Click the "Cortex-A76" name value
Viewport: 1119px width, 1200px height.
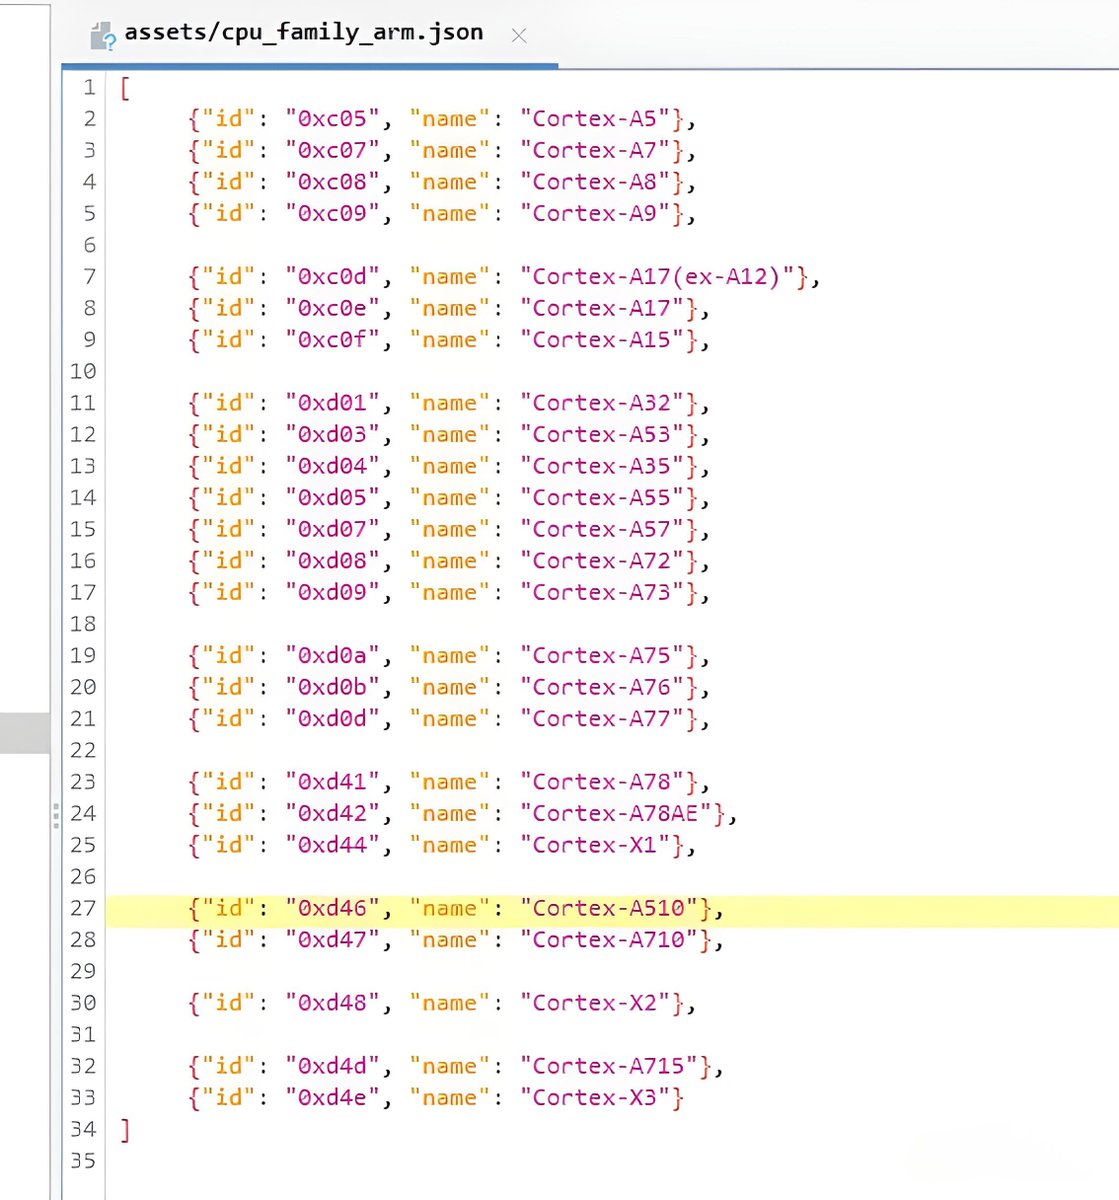click(602, 688)
